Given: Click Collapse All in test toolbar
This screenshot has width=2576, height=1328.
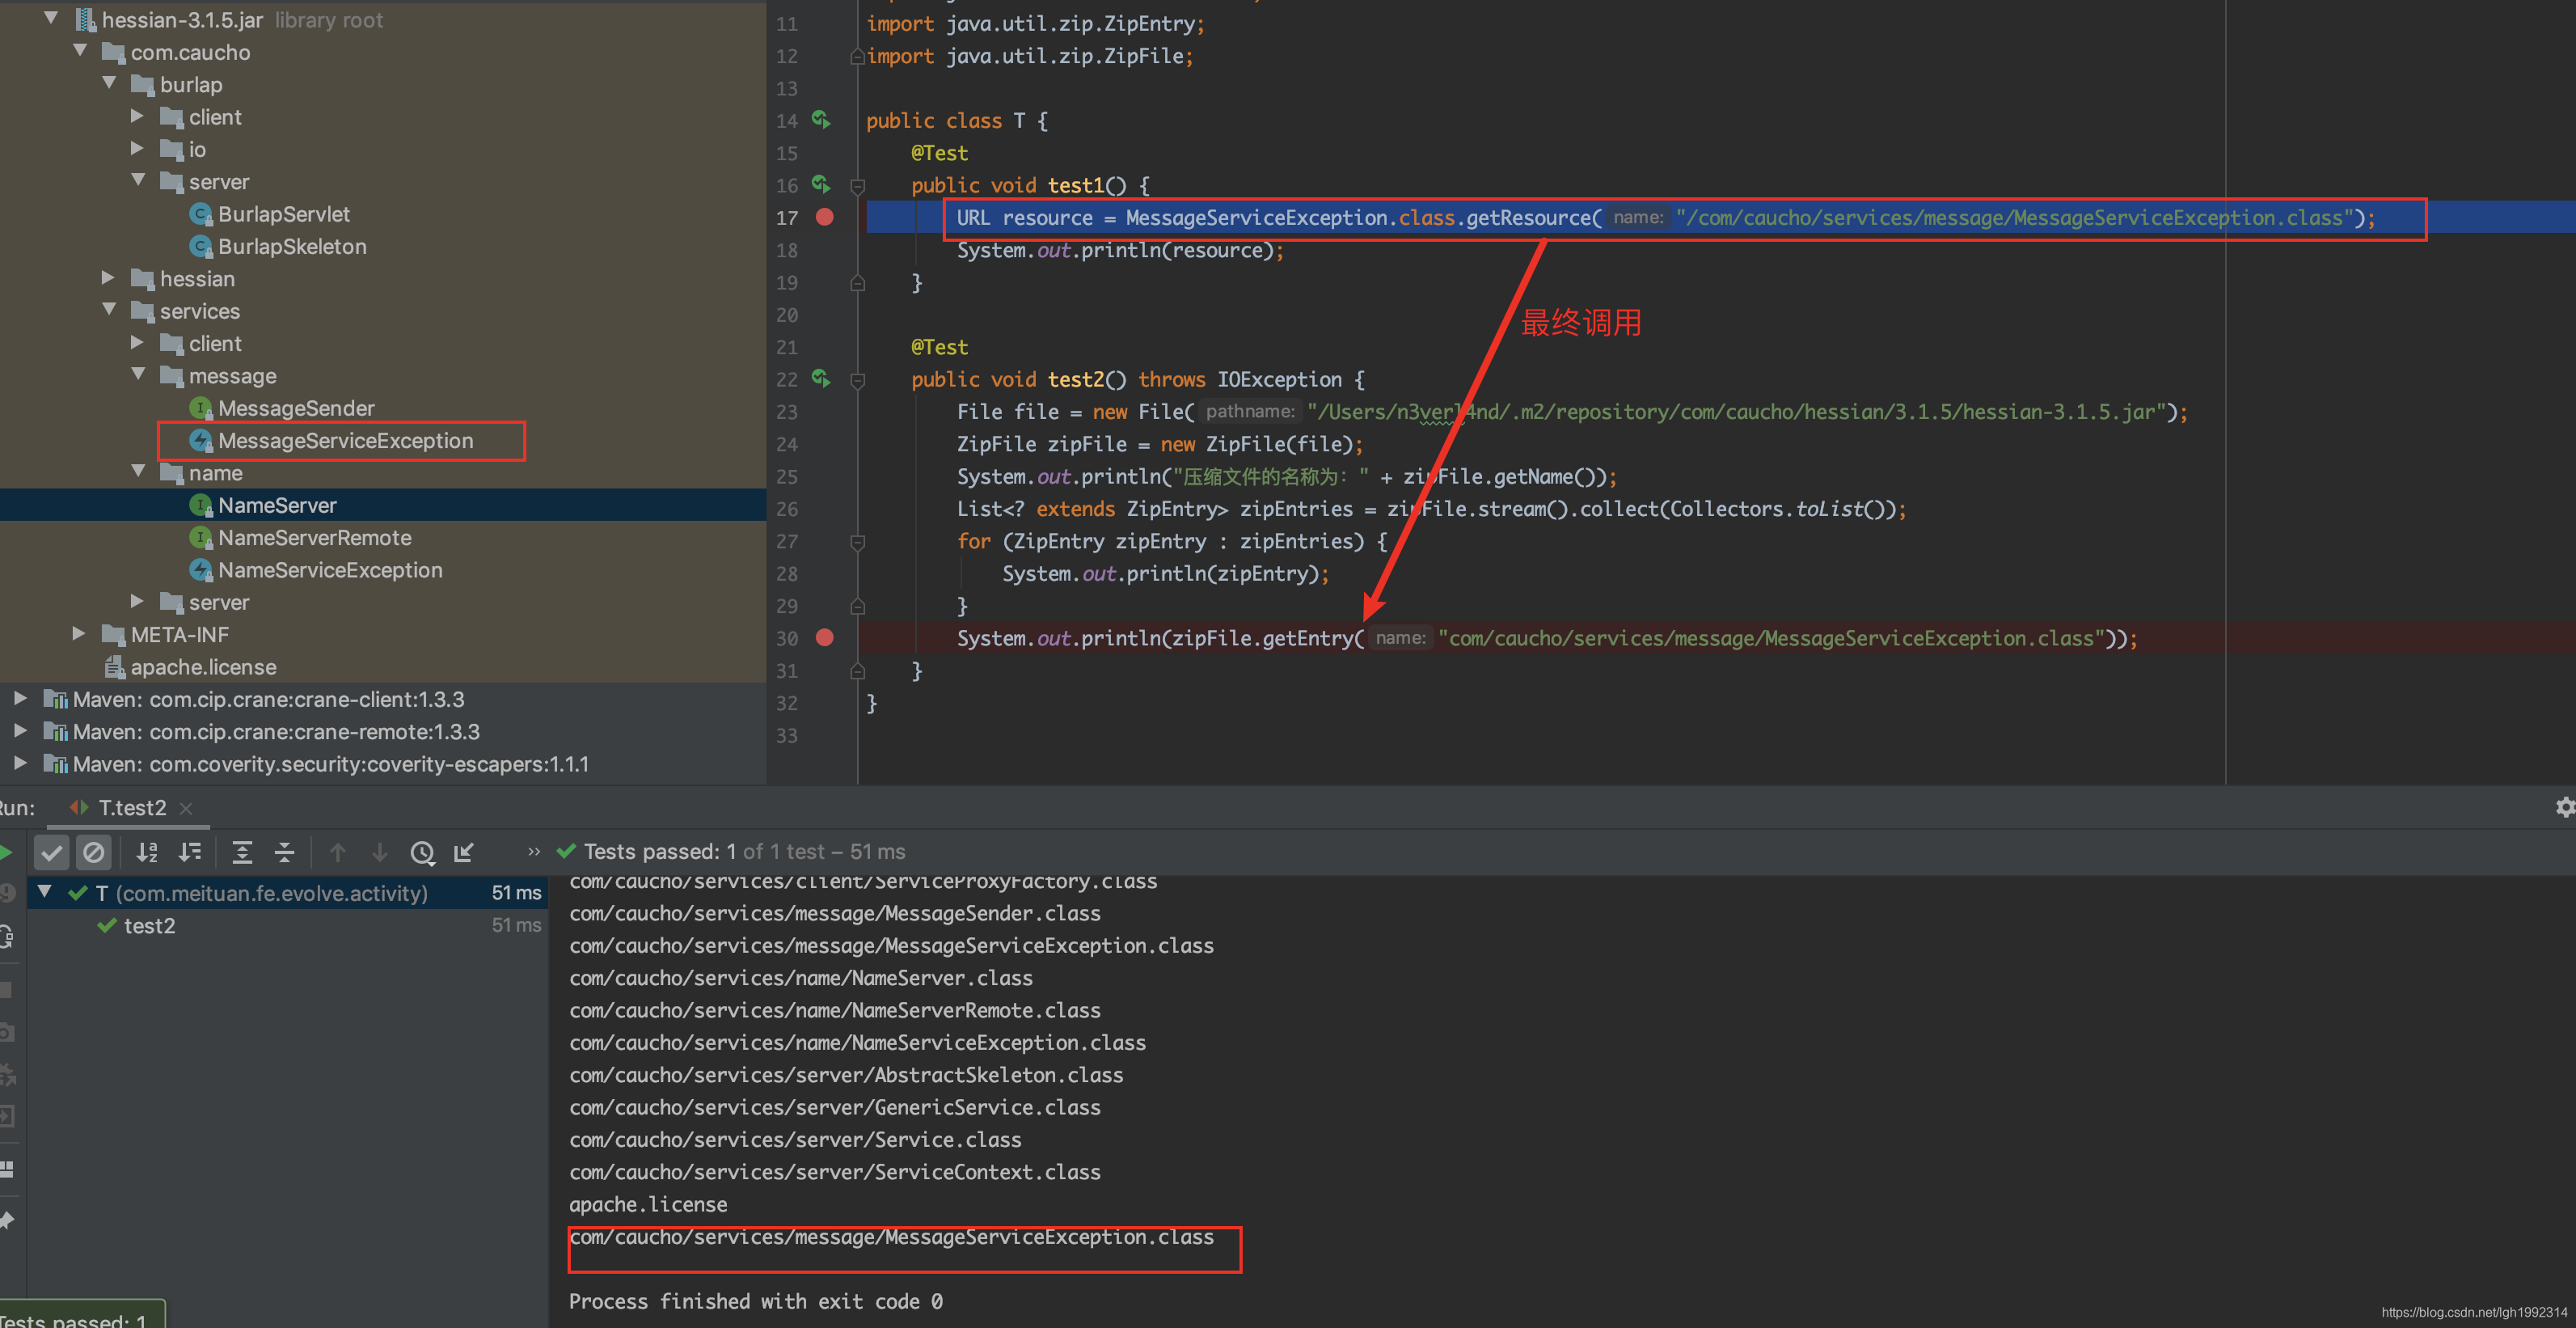Looking at the screenshot, I should point(284,852).
